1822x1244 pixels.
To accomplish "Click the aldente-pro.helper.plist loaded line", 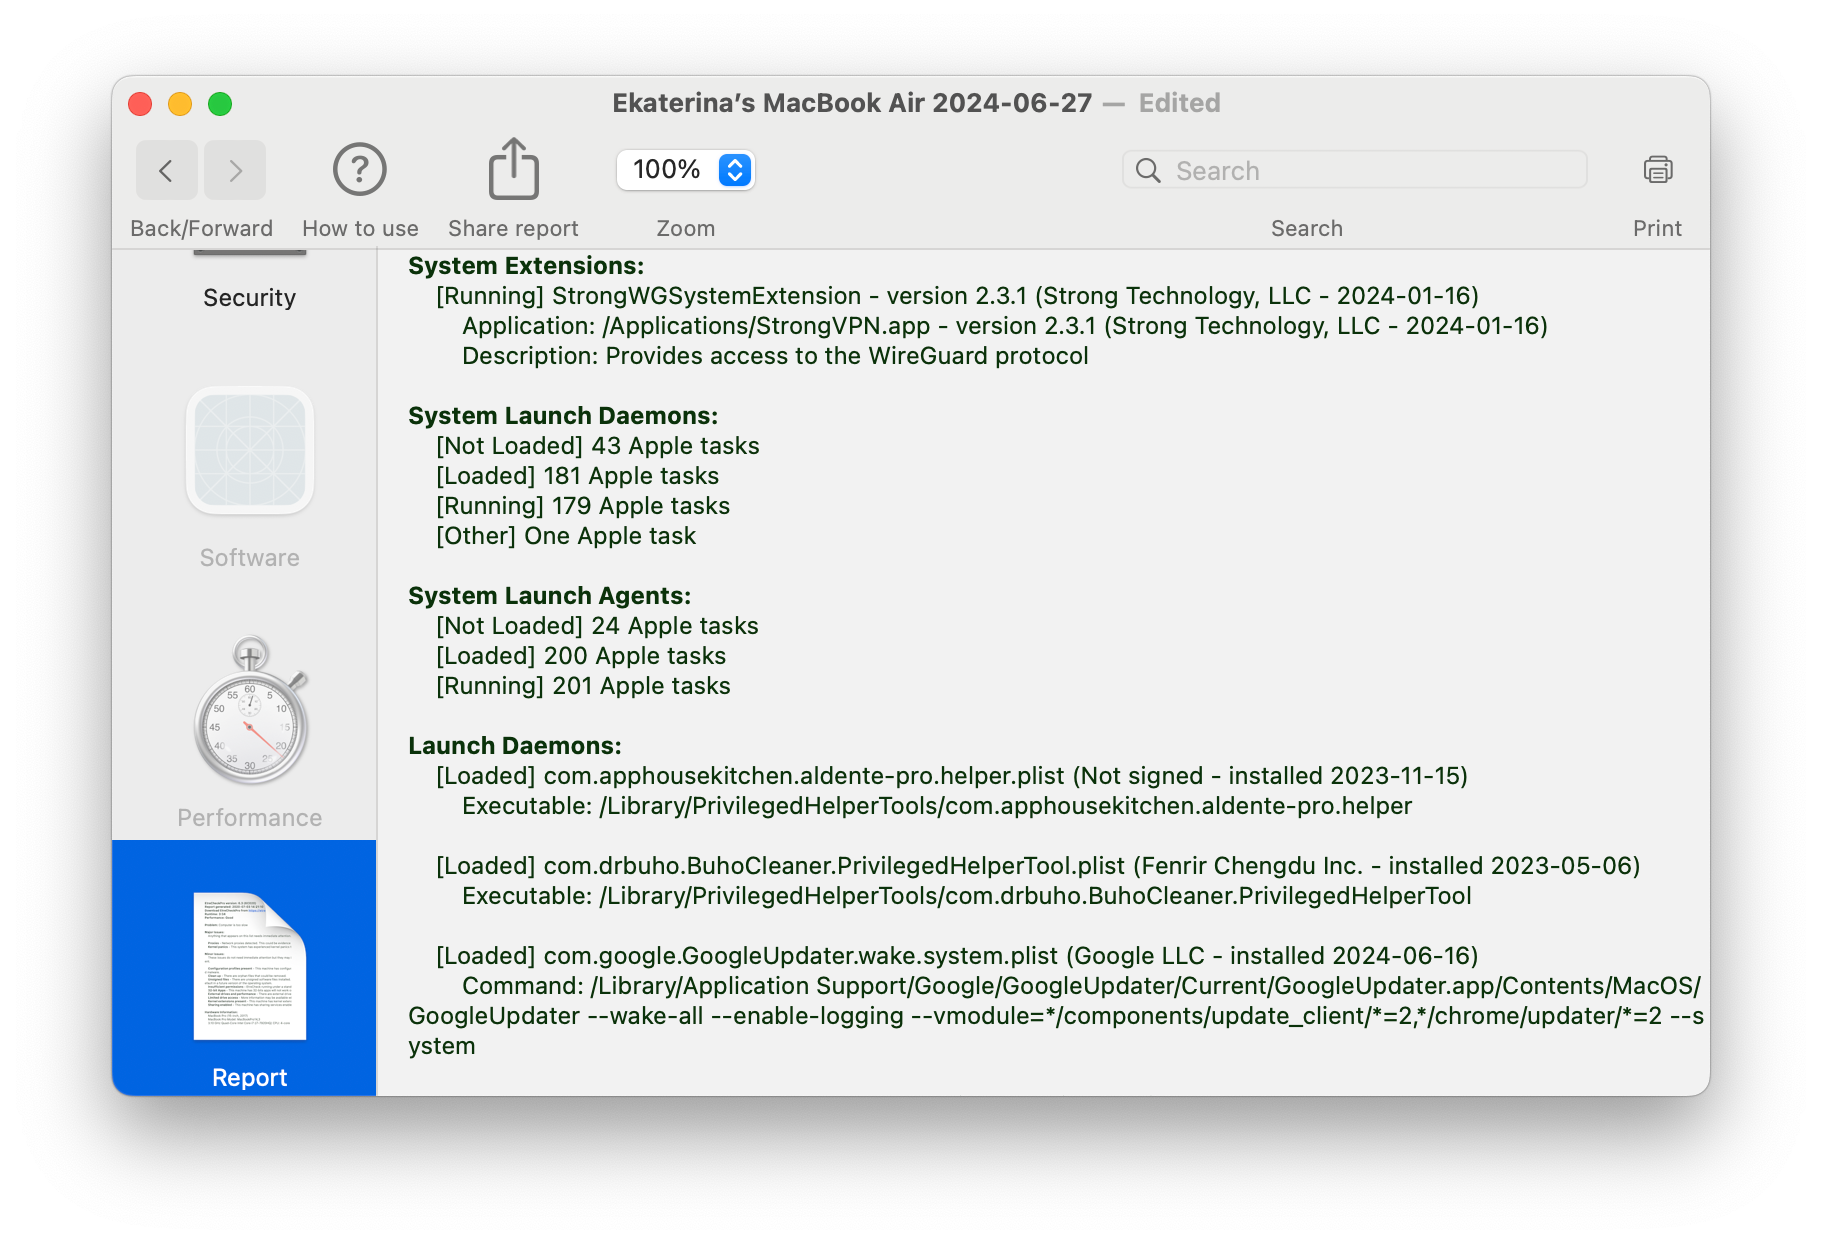I will point(952,776).
